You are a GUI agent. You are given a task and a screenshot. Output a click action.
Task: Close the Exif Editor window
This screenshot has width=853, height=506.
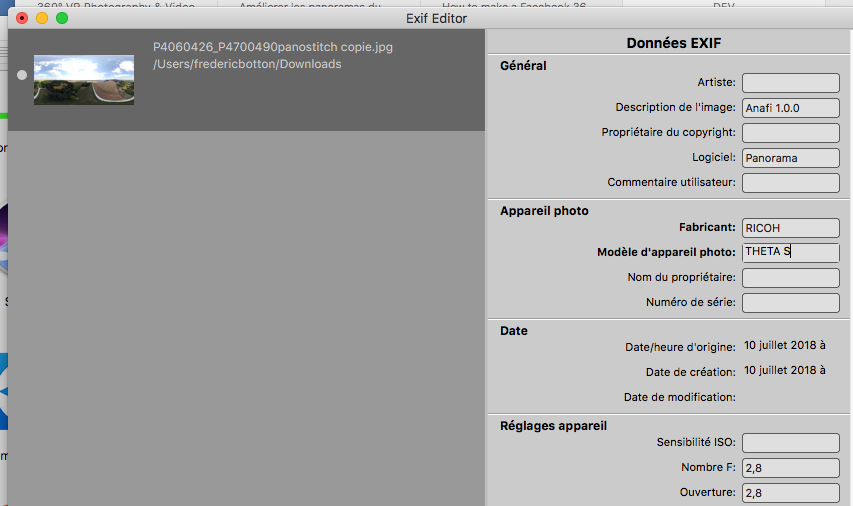point(22,18)
